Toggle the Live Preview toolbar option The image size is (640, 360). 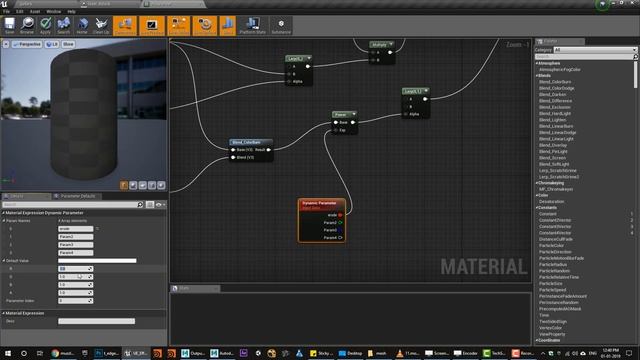pos(152,25)
